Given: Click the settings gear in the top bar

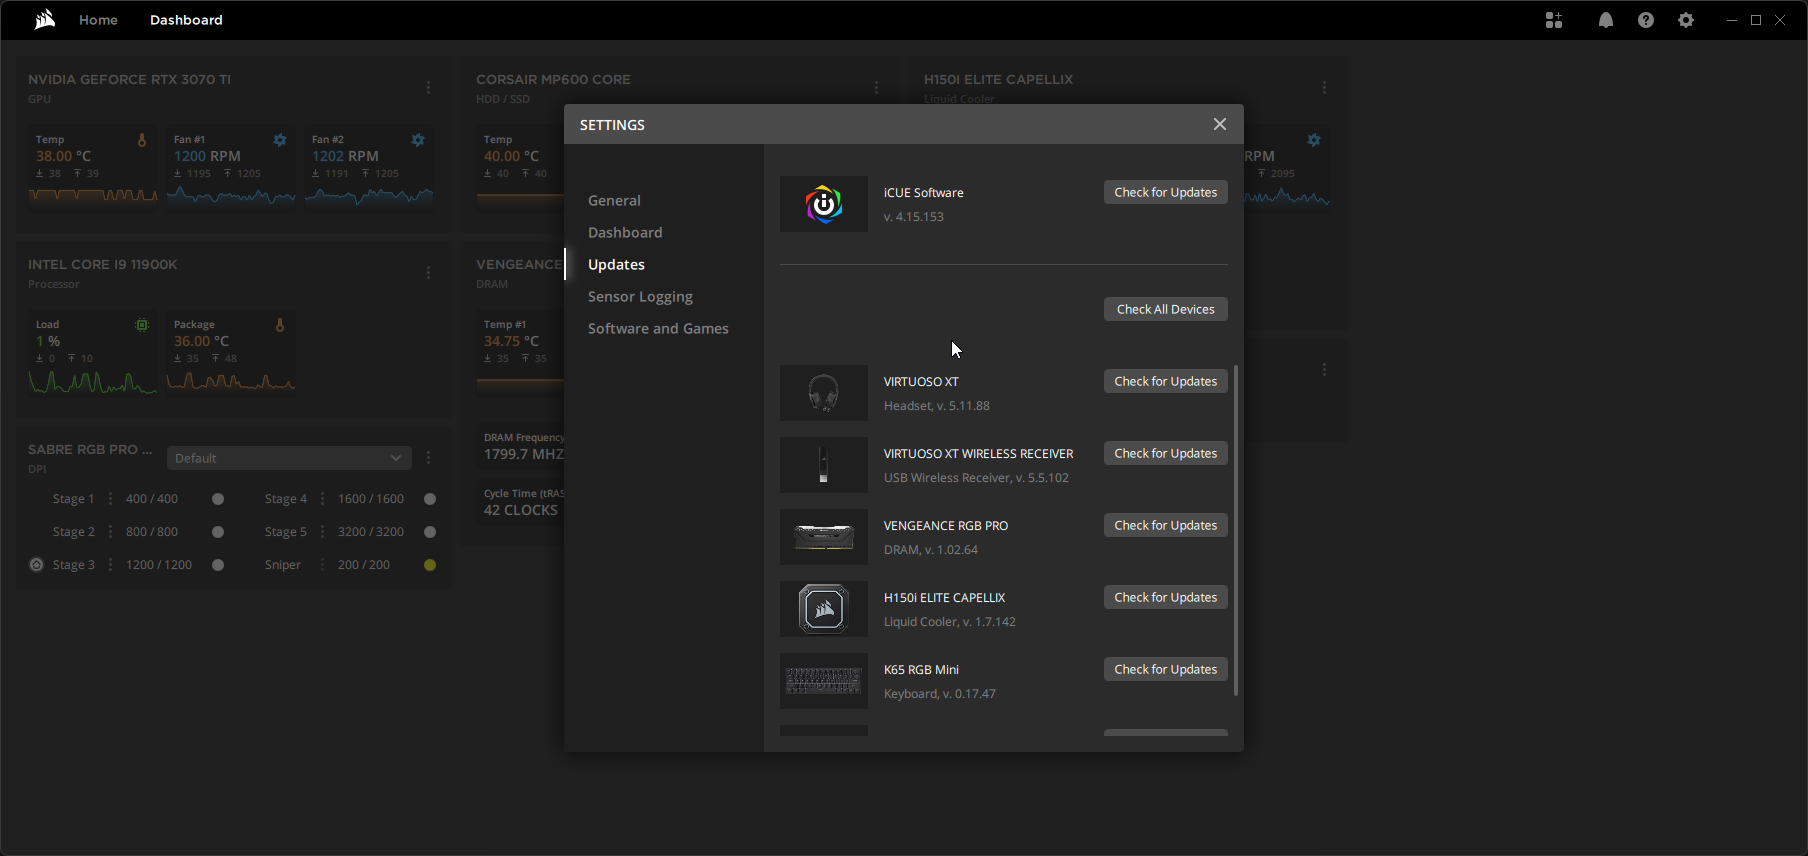Looking at the screenshot, I should tap(1686, 20).
